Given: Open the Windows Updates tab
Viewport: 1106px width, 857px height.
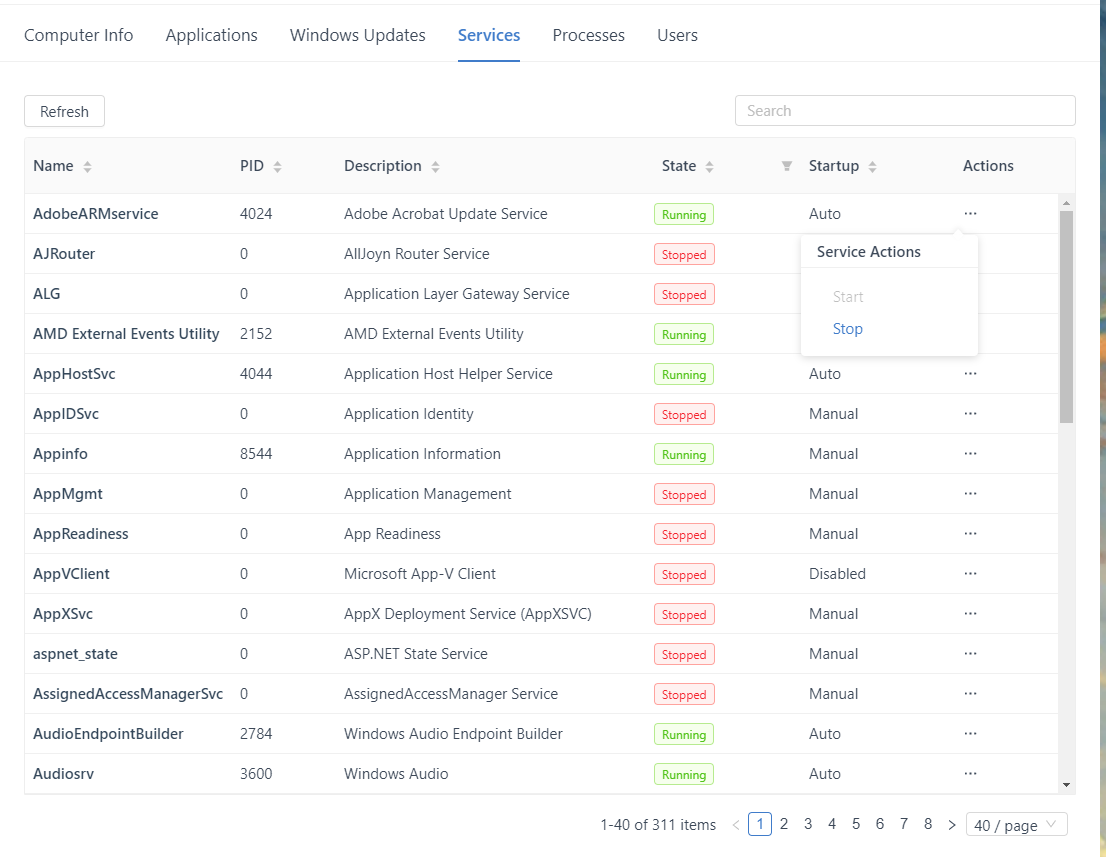Looking at the screenshot, I should click(357, 35).
